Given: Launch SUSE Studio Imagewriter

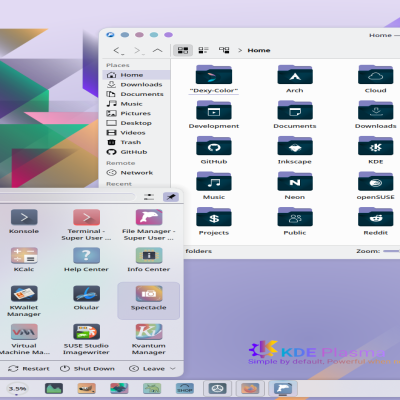Looking at the screenshot, I should coord(86,339).
